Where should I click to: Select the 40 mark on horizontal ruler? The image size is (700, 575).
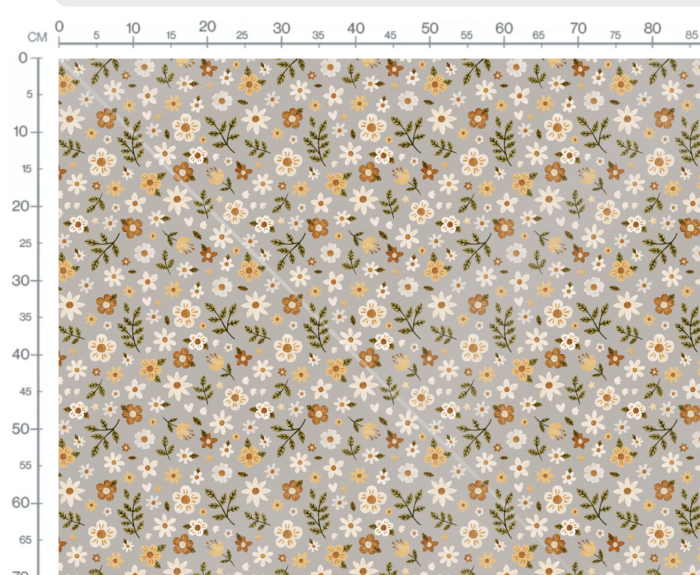point(356,29)
